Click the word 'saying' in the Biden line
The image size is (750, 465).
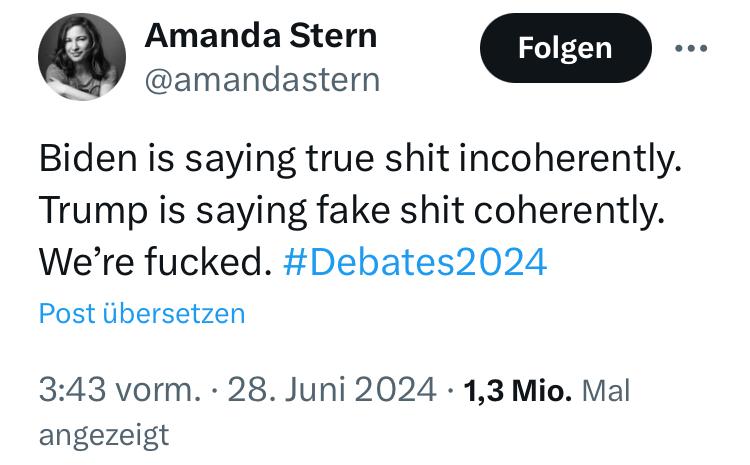(x=240, y=160)
